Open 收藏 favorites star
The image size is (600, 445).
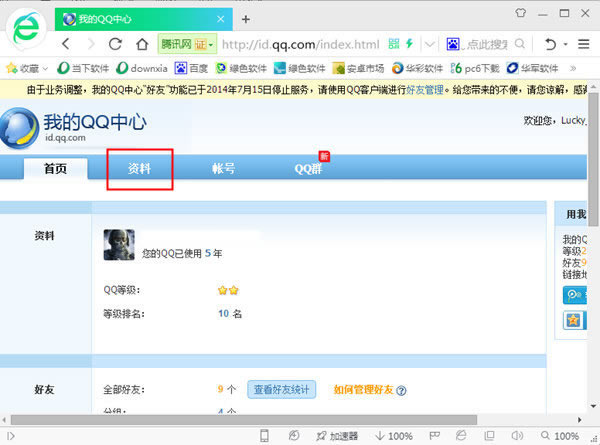tap(11, 68)
